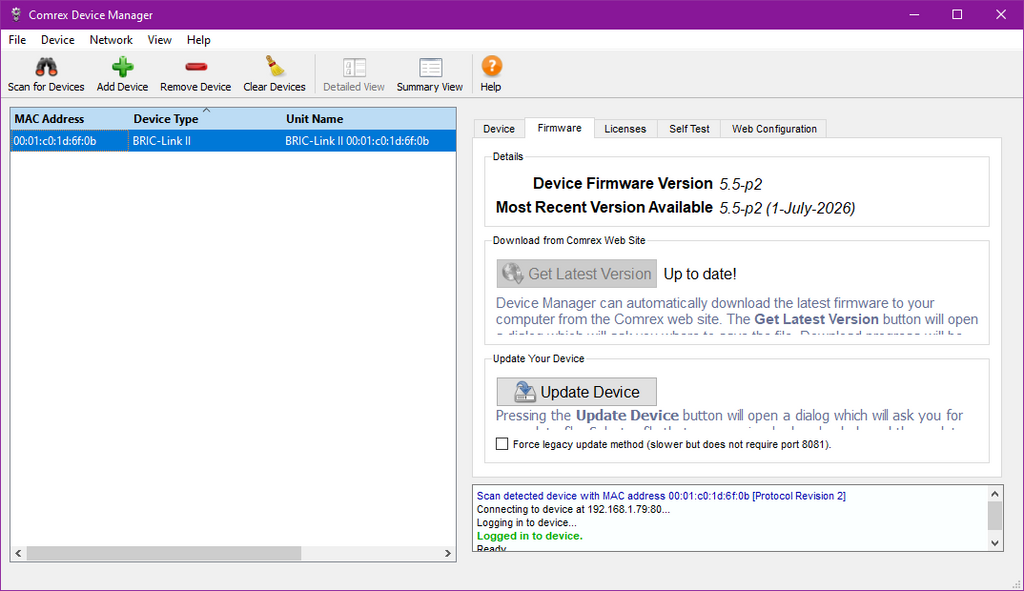Click the log panel vertical scrollbar thumb
This screenshot has height=591, width=1024.
point(995,516)
